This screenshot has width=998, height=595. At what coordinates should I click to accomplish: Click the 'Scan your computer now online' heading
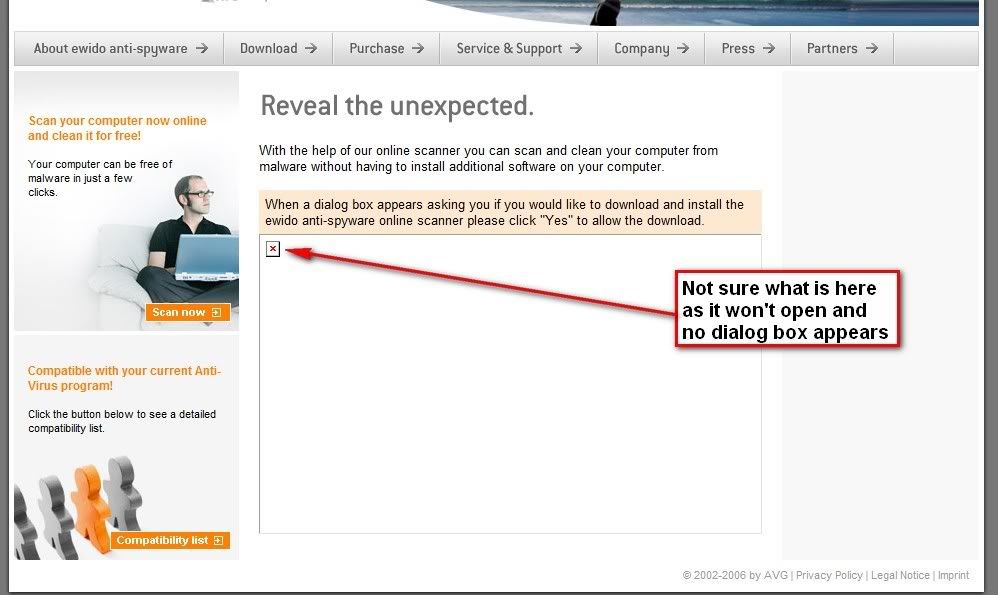pyautogui.click(x=117, y=128)
